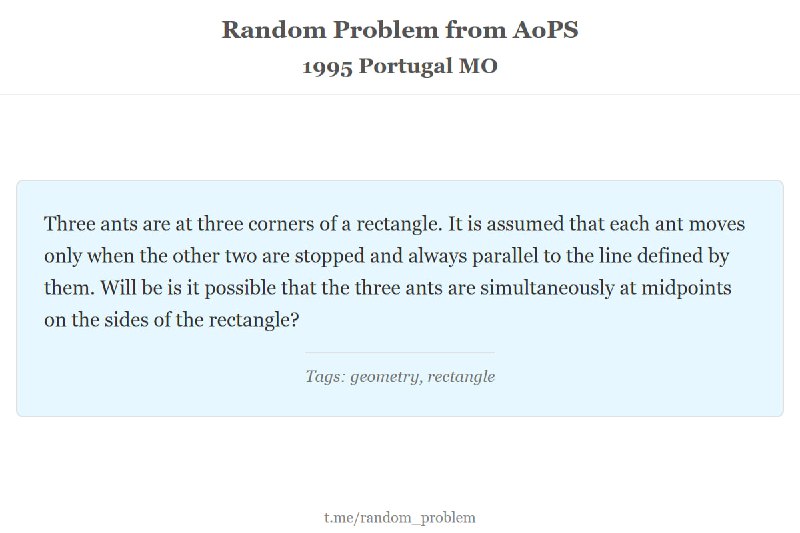Click the word 'AoPS' in the title
800x533 pixels.
[x=545, y=30]
